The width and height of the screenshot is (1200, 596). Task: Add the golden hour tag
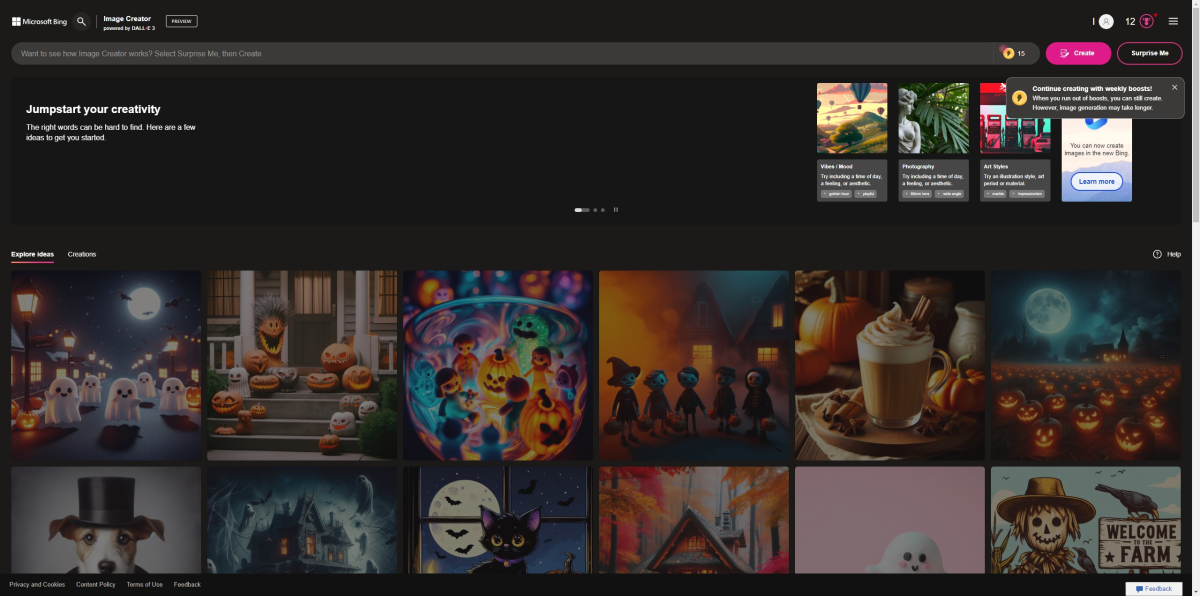(836, 193)
